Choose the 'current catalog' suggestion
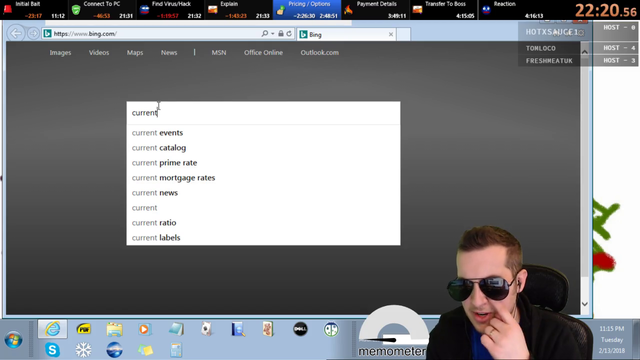This screenshot has height=360, width=640. coord(263,148)
